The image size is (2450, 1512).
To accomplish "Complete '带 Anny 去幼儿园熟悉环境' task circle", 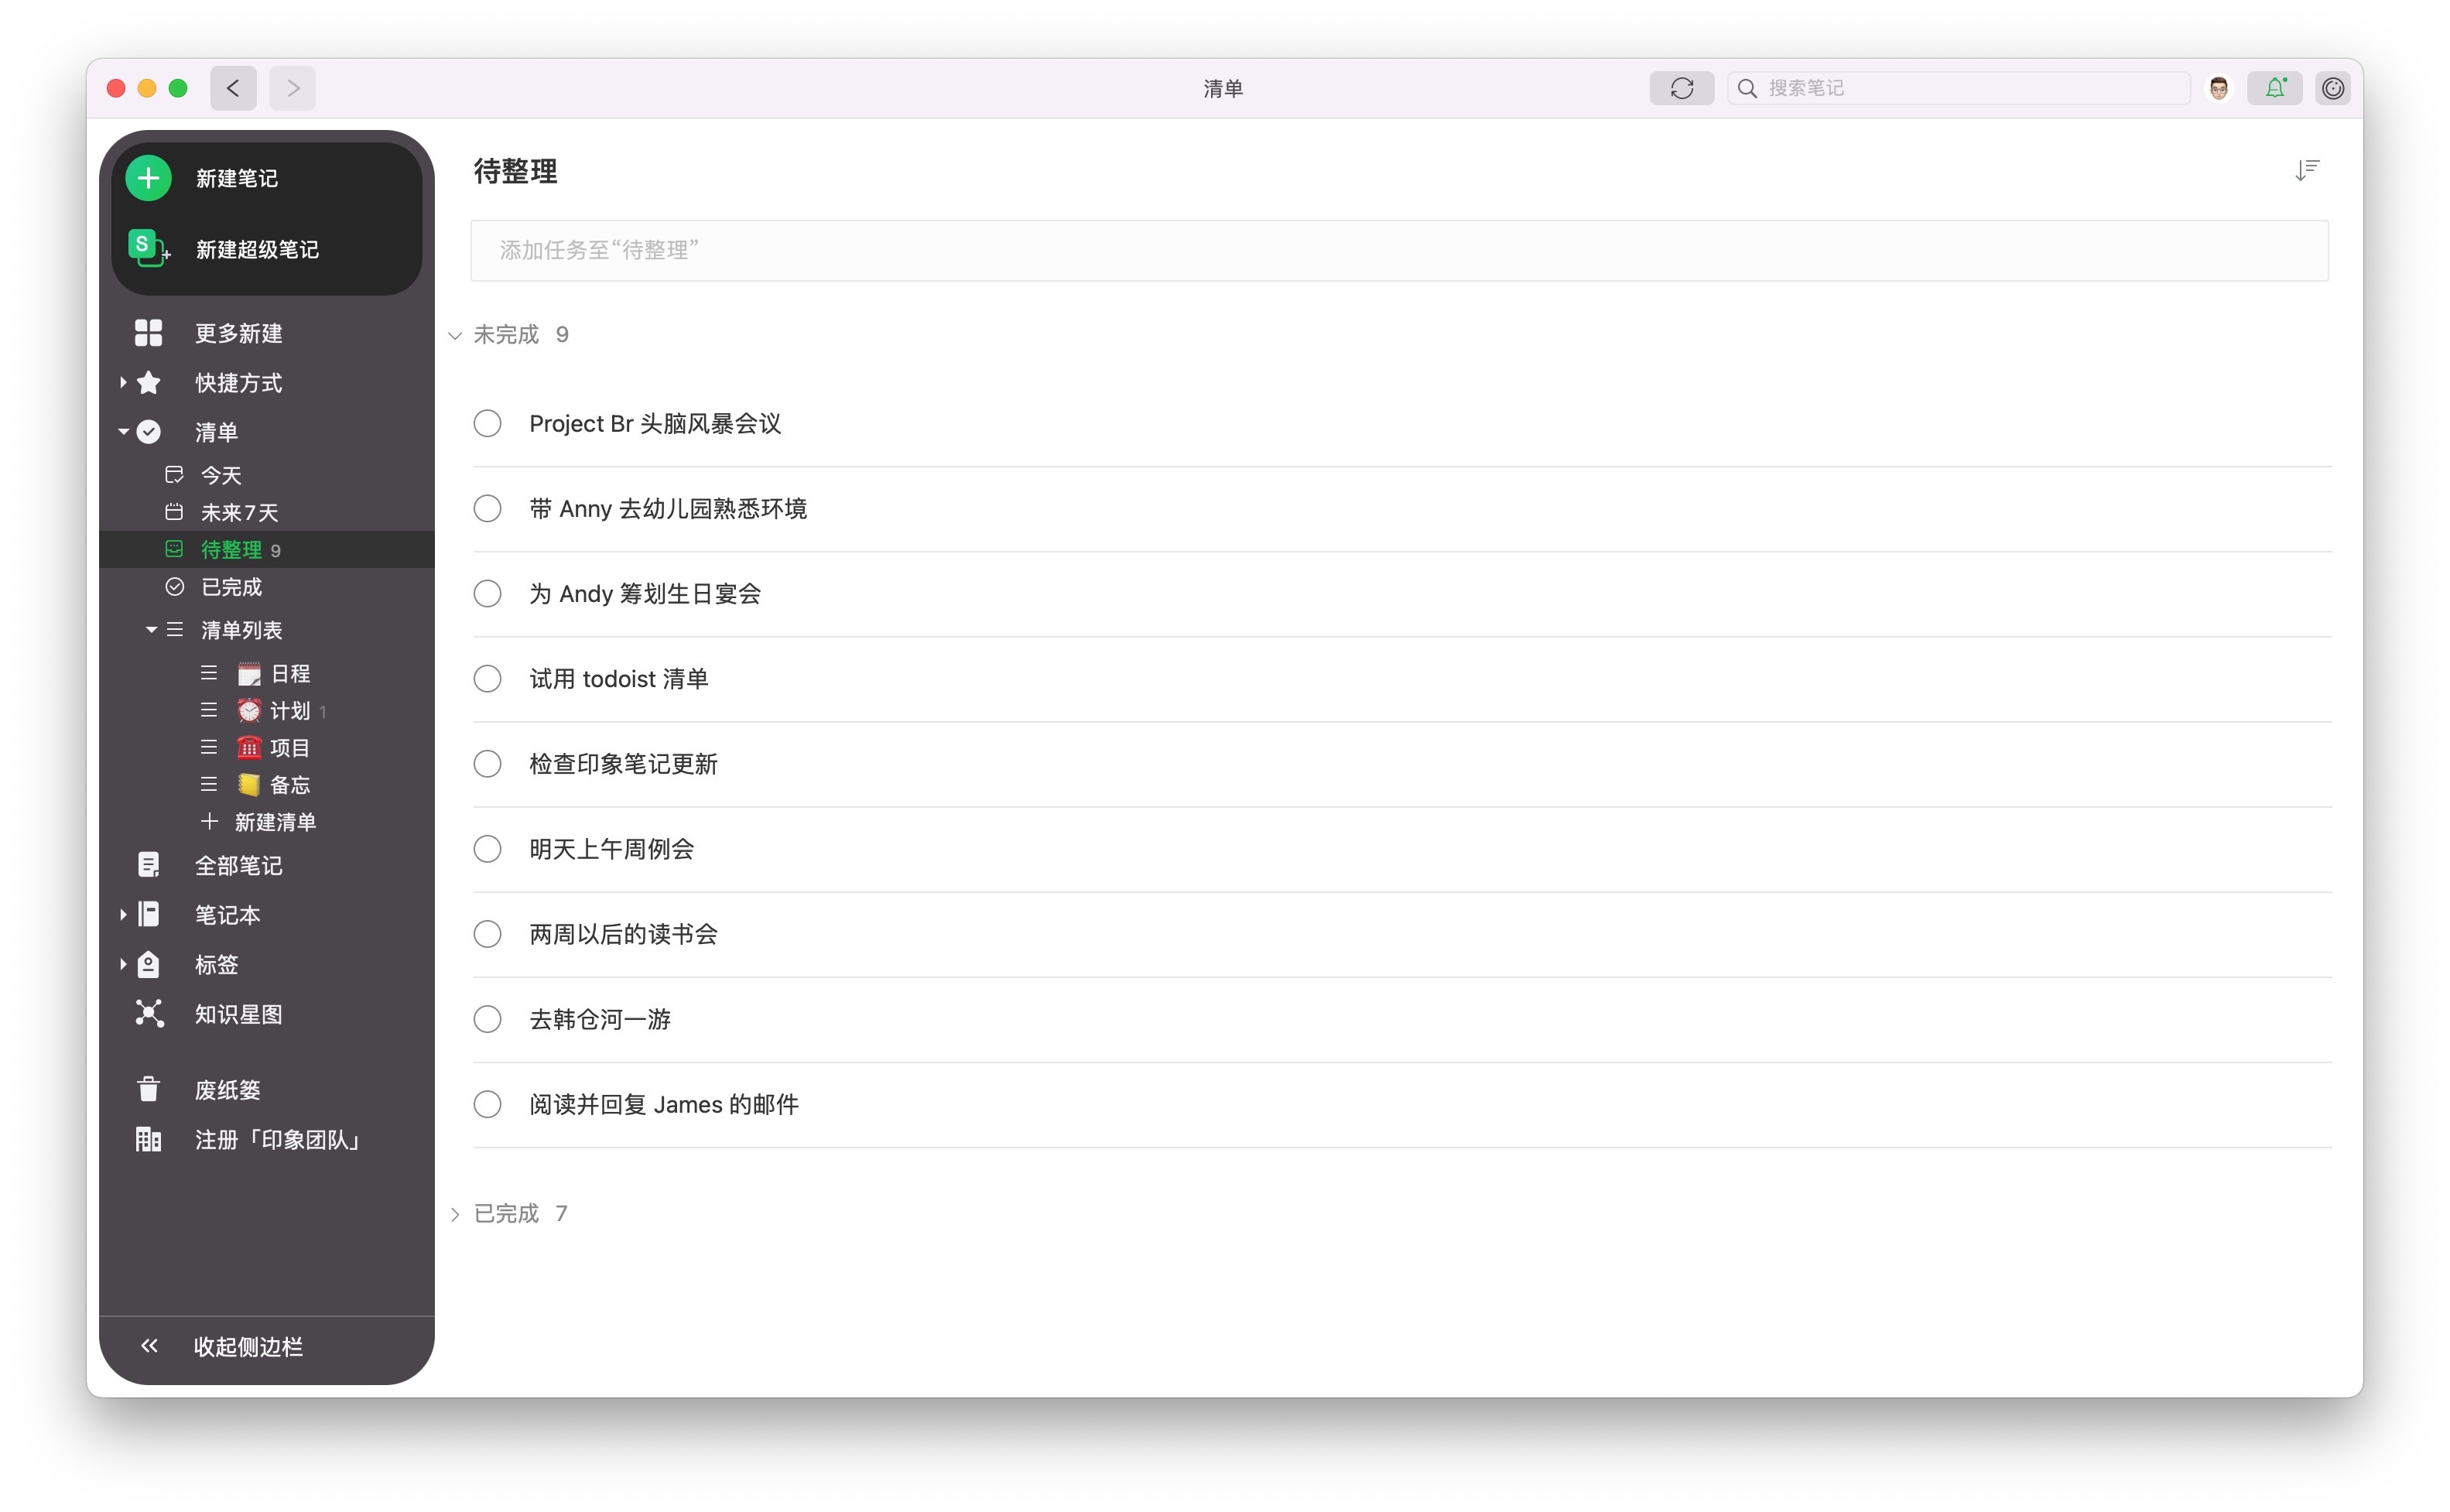I will [487, 509].
